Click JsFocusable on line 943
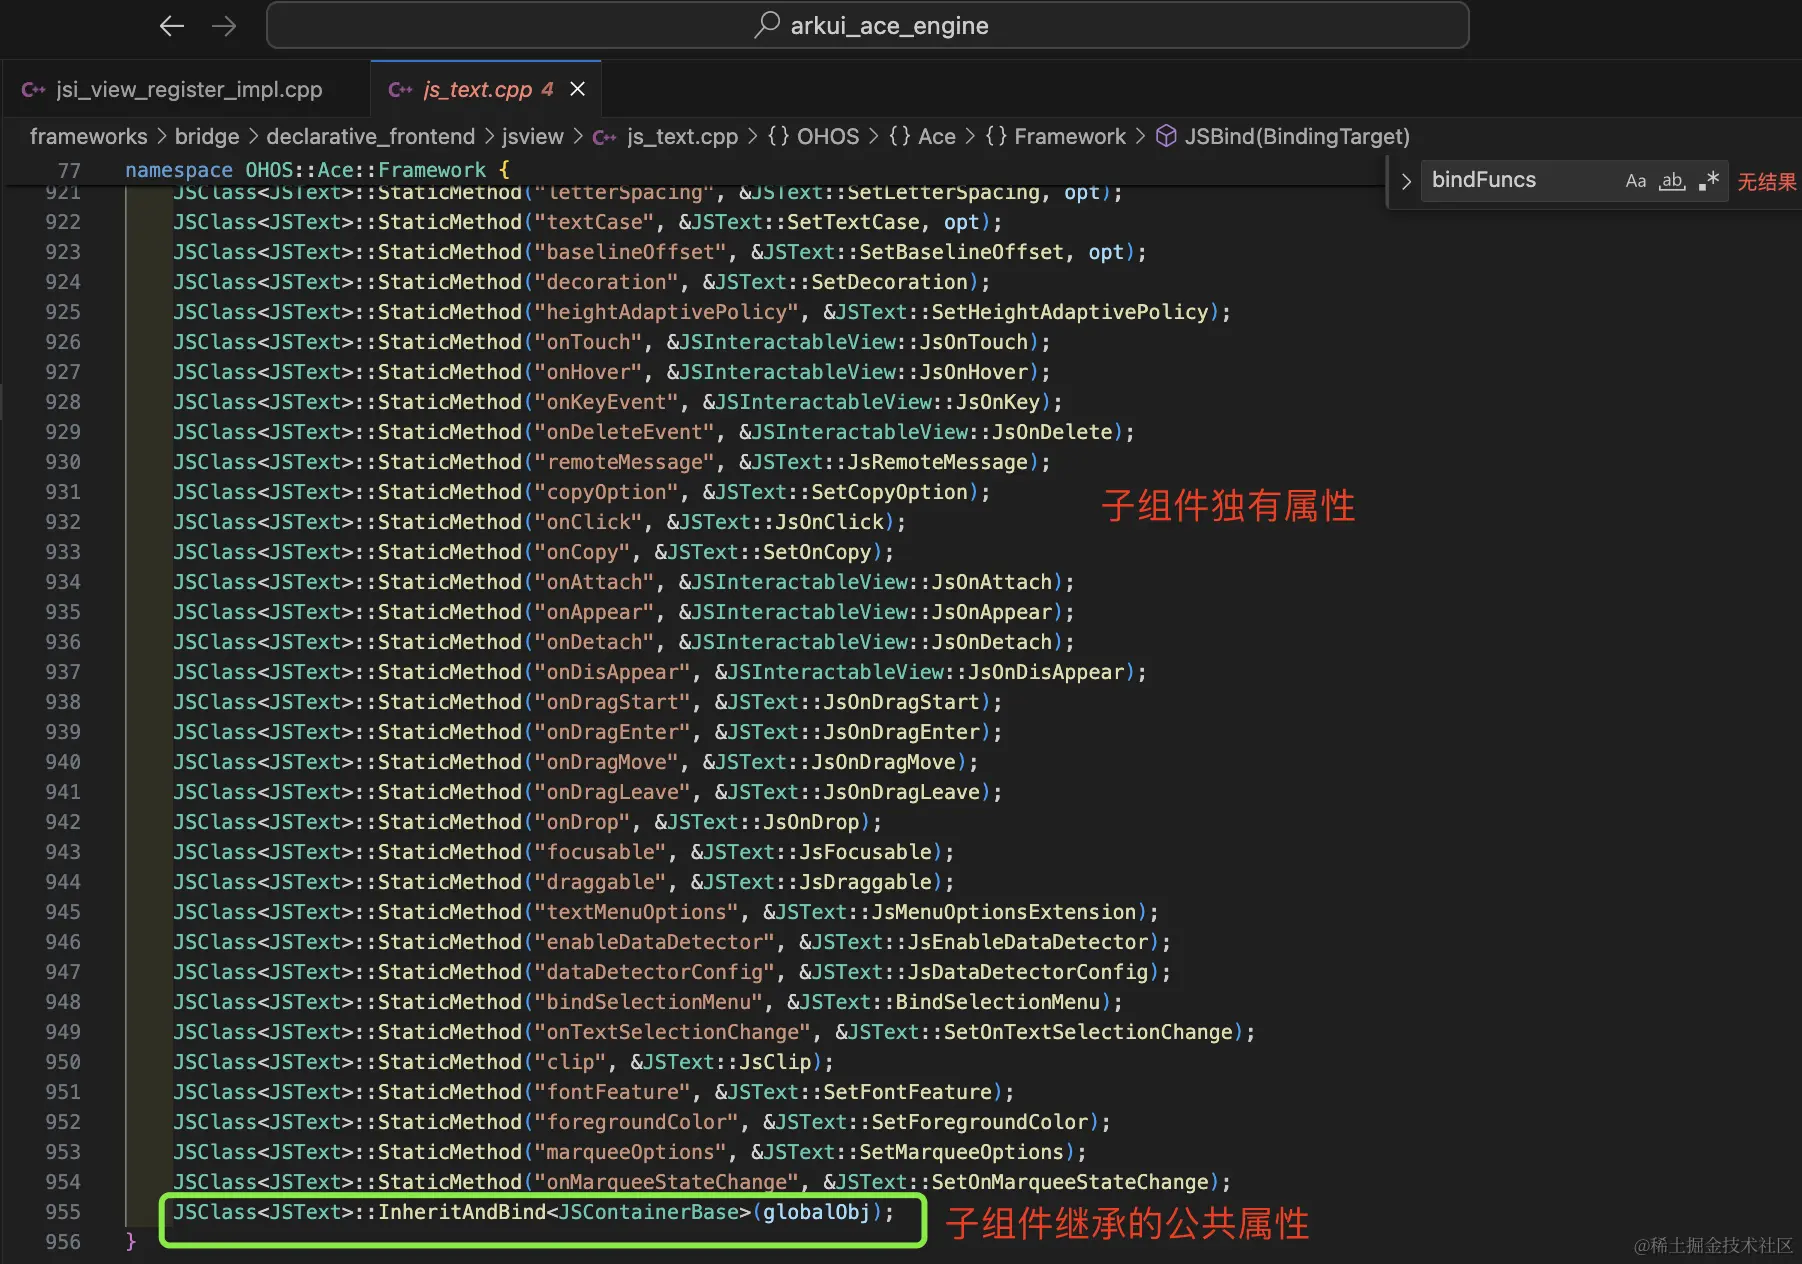The width and height of the screenshot is (1802, 1264). pos(865,852)
